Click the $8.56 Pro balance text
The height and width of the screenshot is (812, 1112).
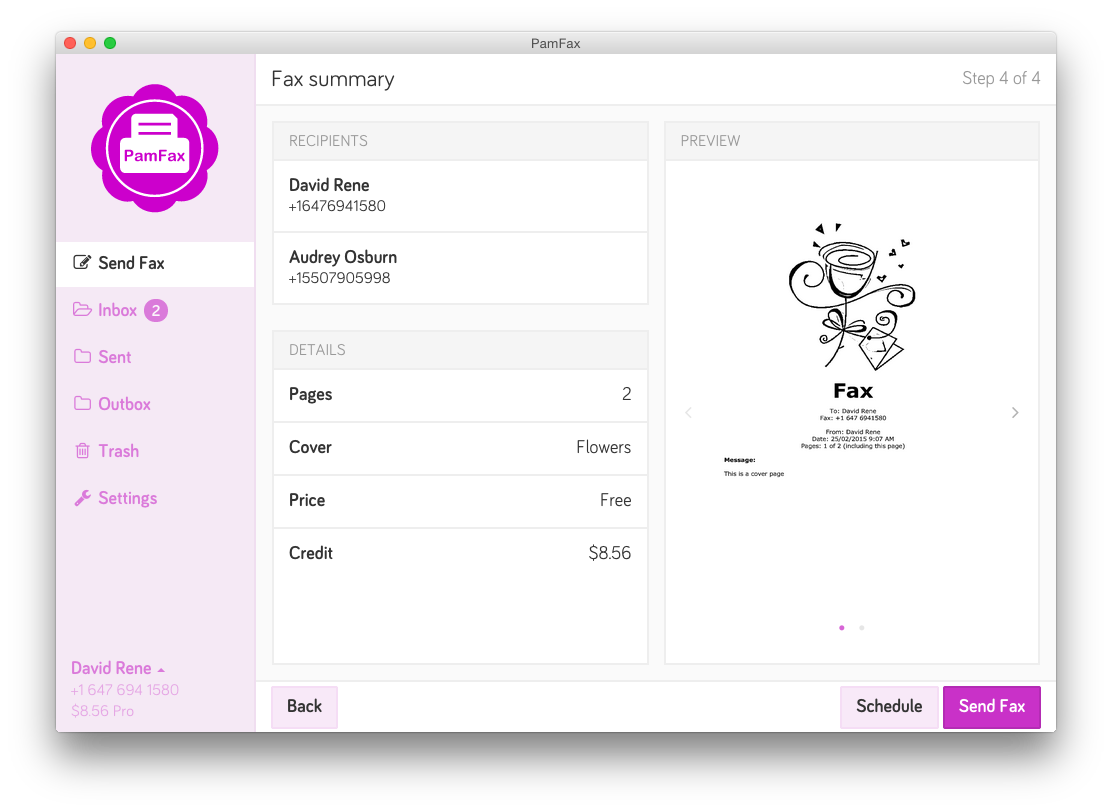click(102, 711)
